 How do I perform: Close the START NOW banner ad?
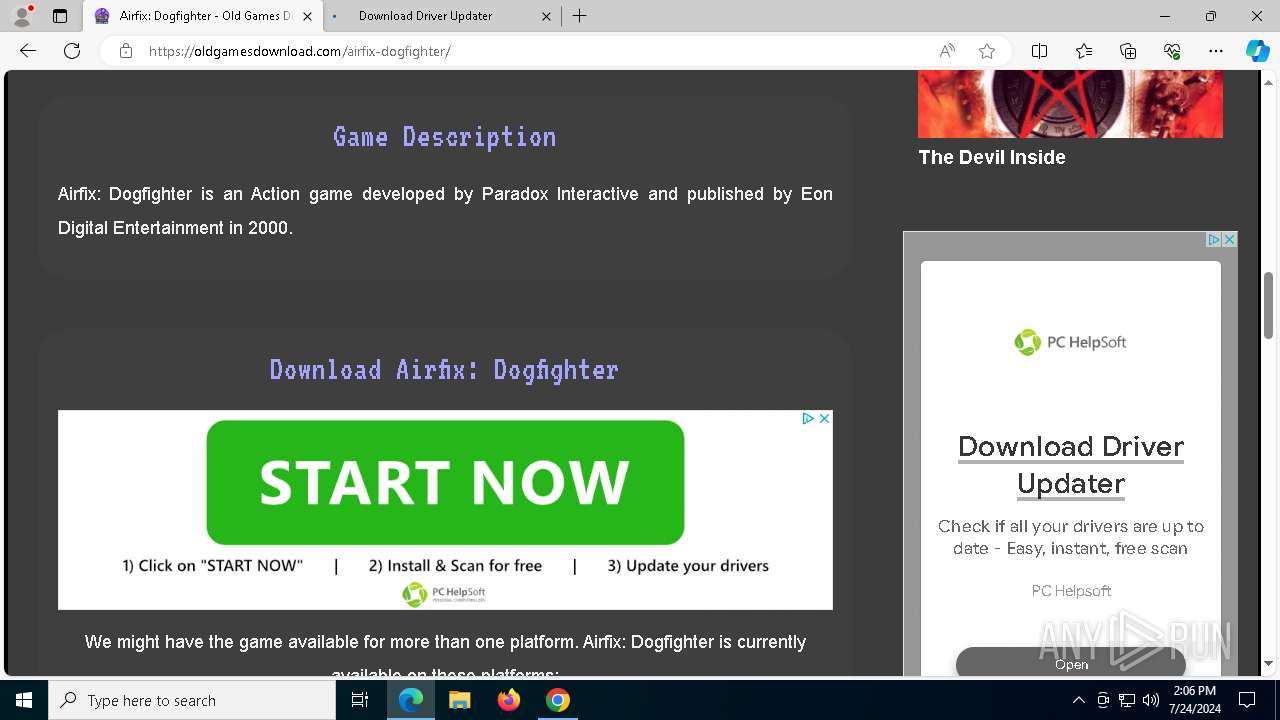click(x=824, y=419)
